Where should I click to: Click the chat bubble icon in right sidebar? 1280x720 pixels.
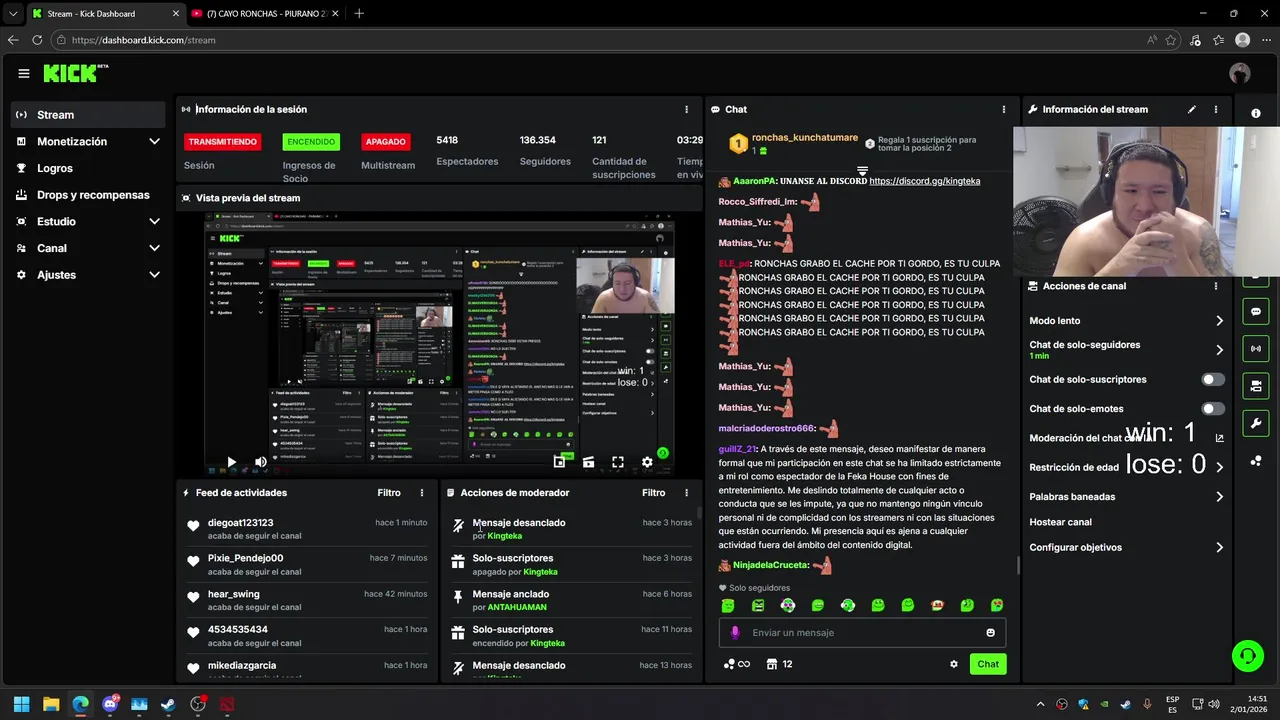click(x=1256, y=312)
